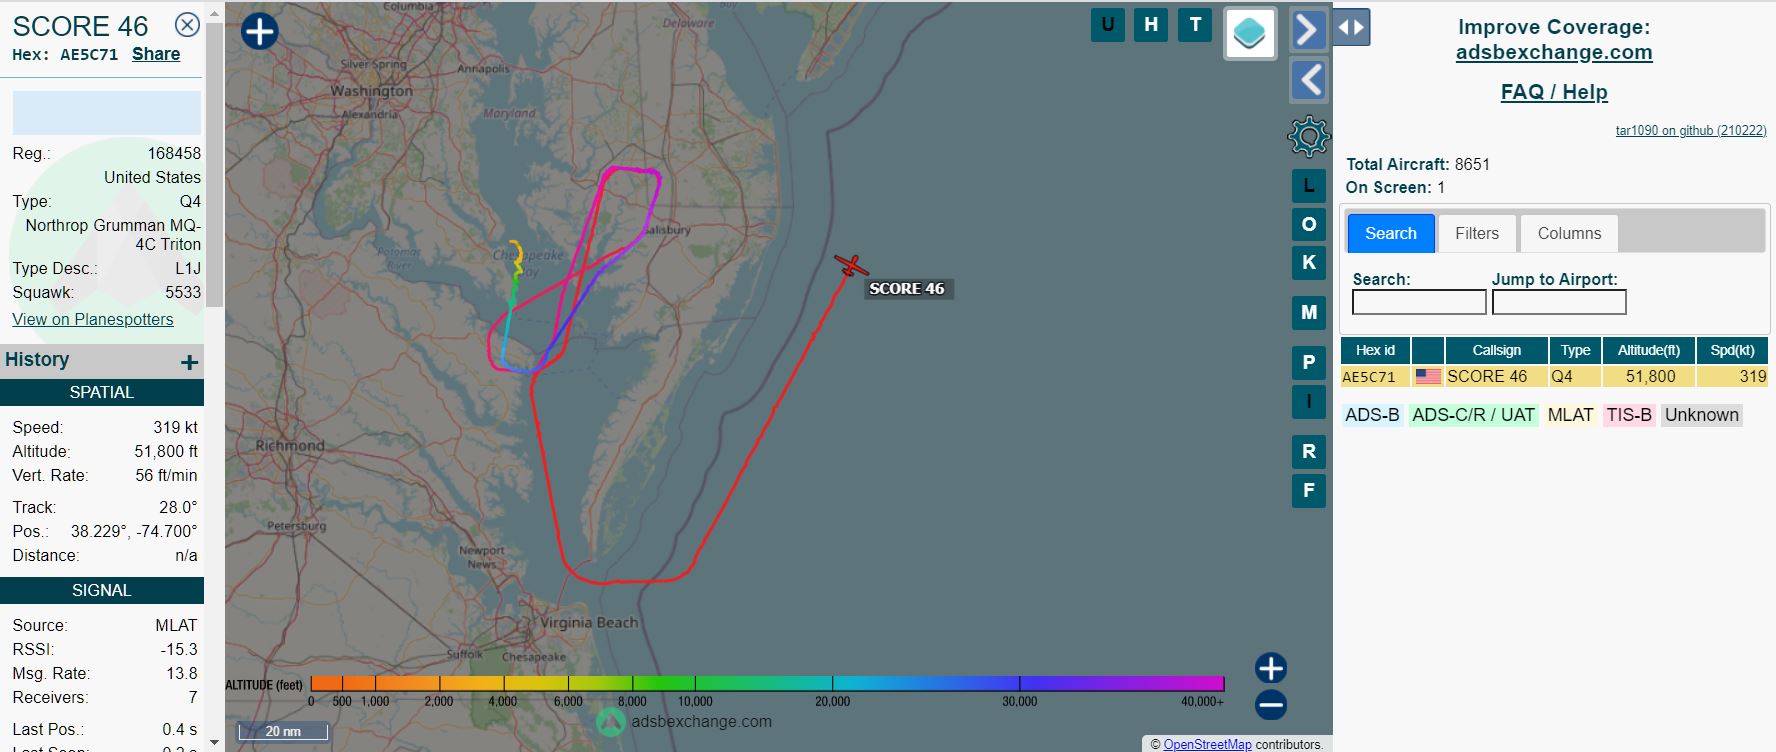Toggle the O map button
This screenshot has width=1776, height=752.
(1308, 224)
